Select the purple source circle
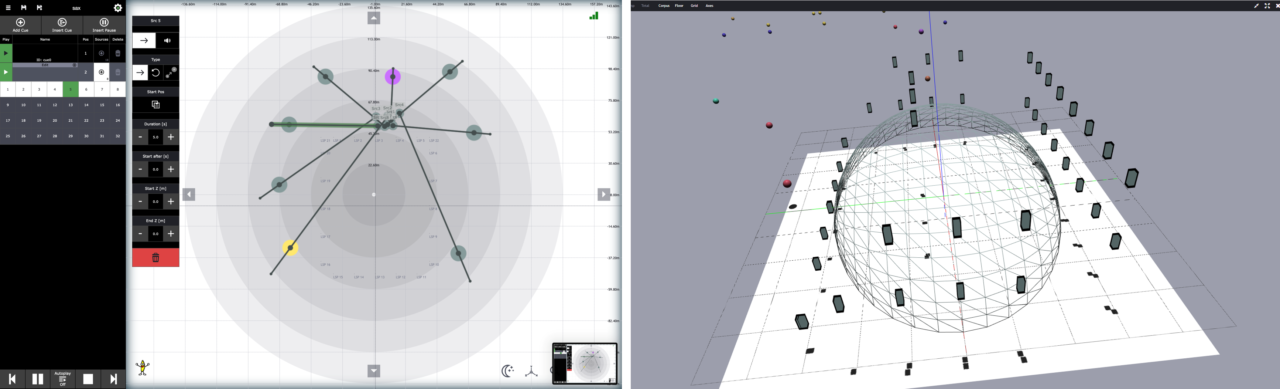The height and width of the screenshot is (389, 1280). 393,76
